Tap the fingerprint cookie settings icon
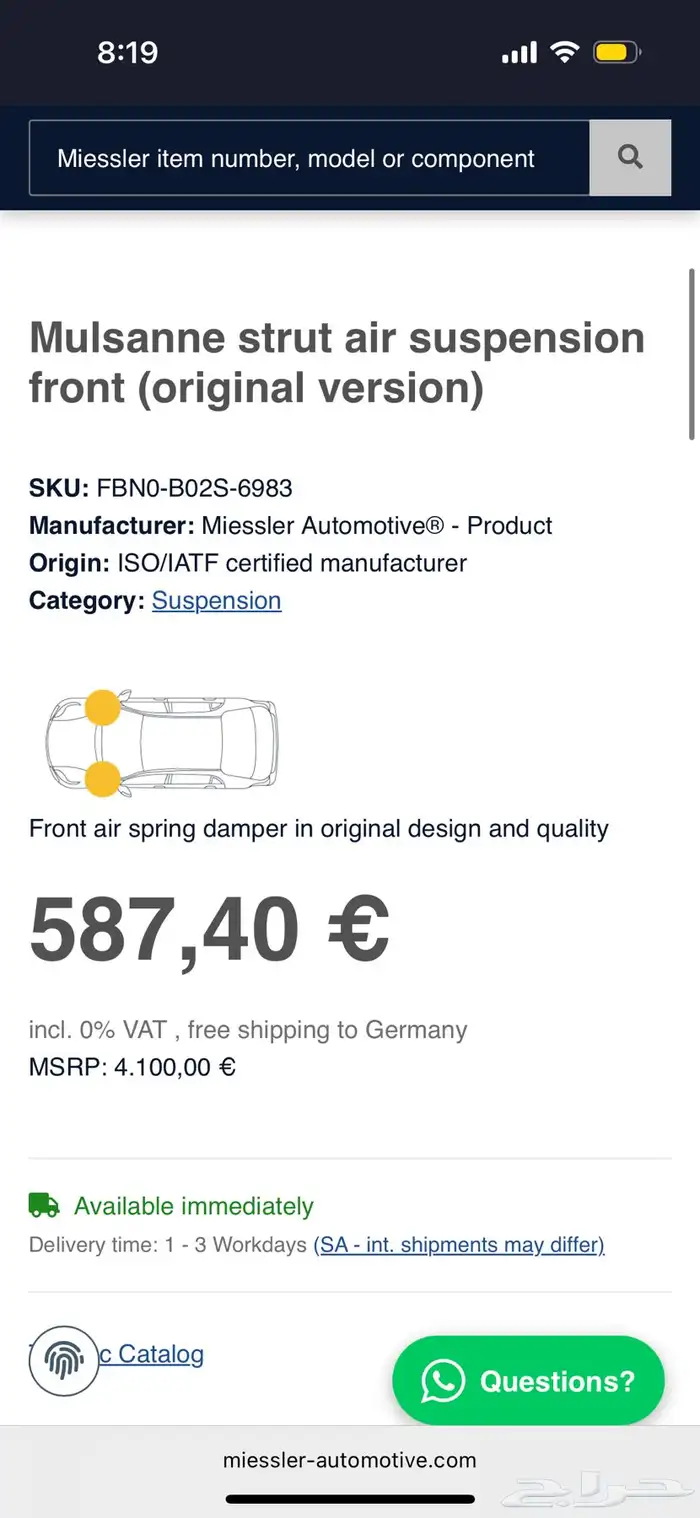This screenshot has width=700, height=1518. (x=63, y=1361)
